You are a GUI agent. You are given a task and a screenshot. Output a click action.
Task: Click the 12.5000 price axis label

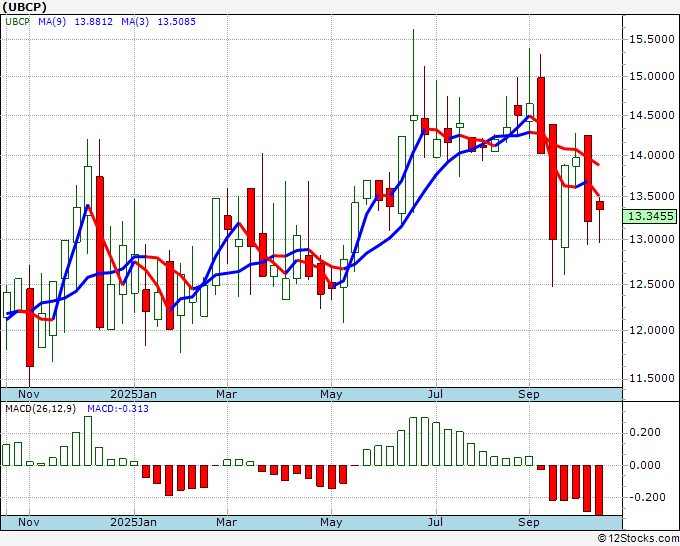(x=652, y=284)
